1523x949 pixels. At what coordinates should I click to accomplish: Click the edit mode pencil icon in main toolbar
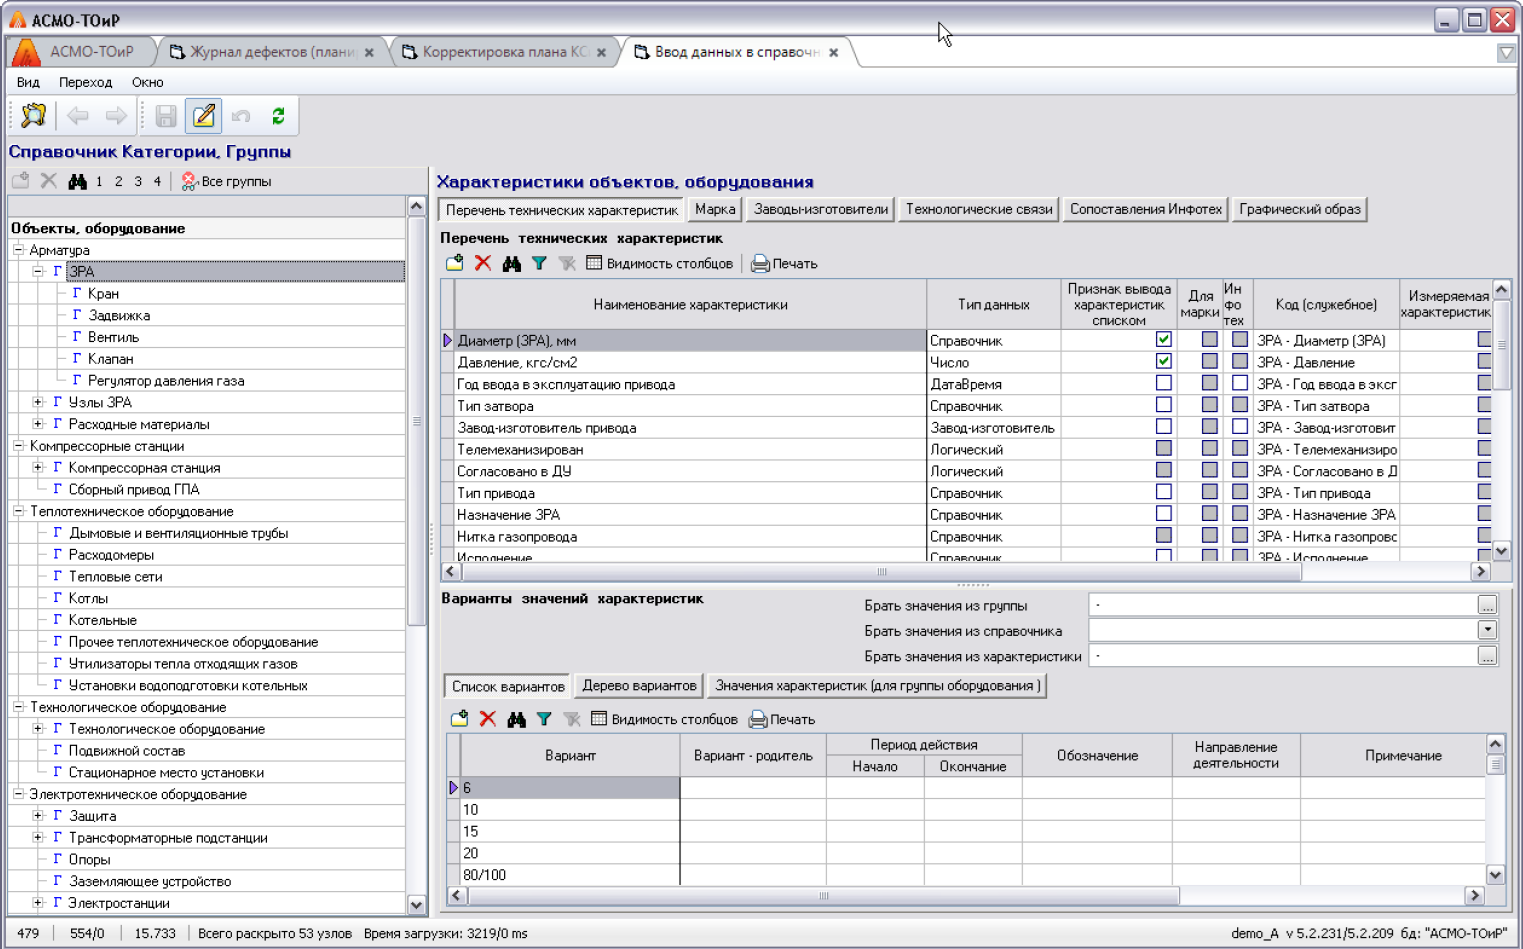click(x=204, y=116)
